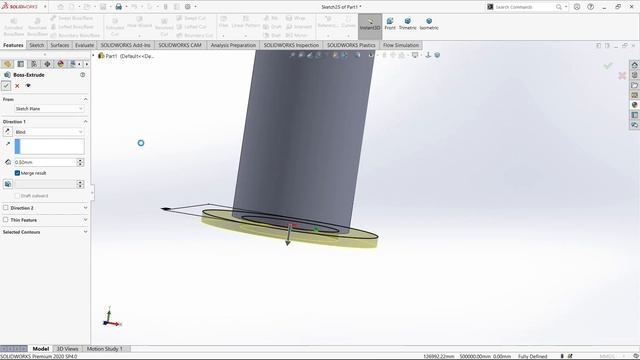Click the Extruded Cut tool
This screenshot has width=640, height=360.
(115, 27)
